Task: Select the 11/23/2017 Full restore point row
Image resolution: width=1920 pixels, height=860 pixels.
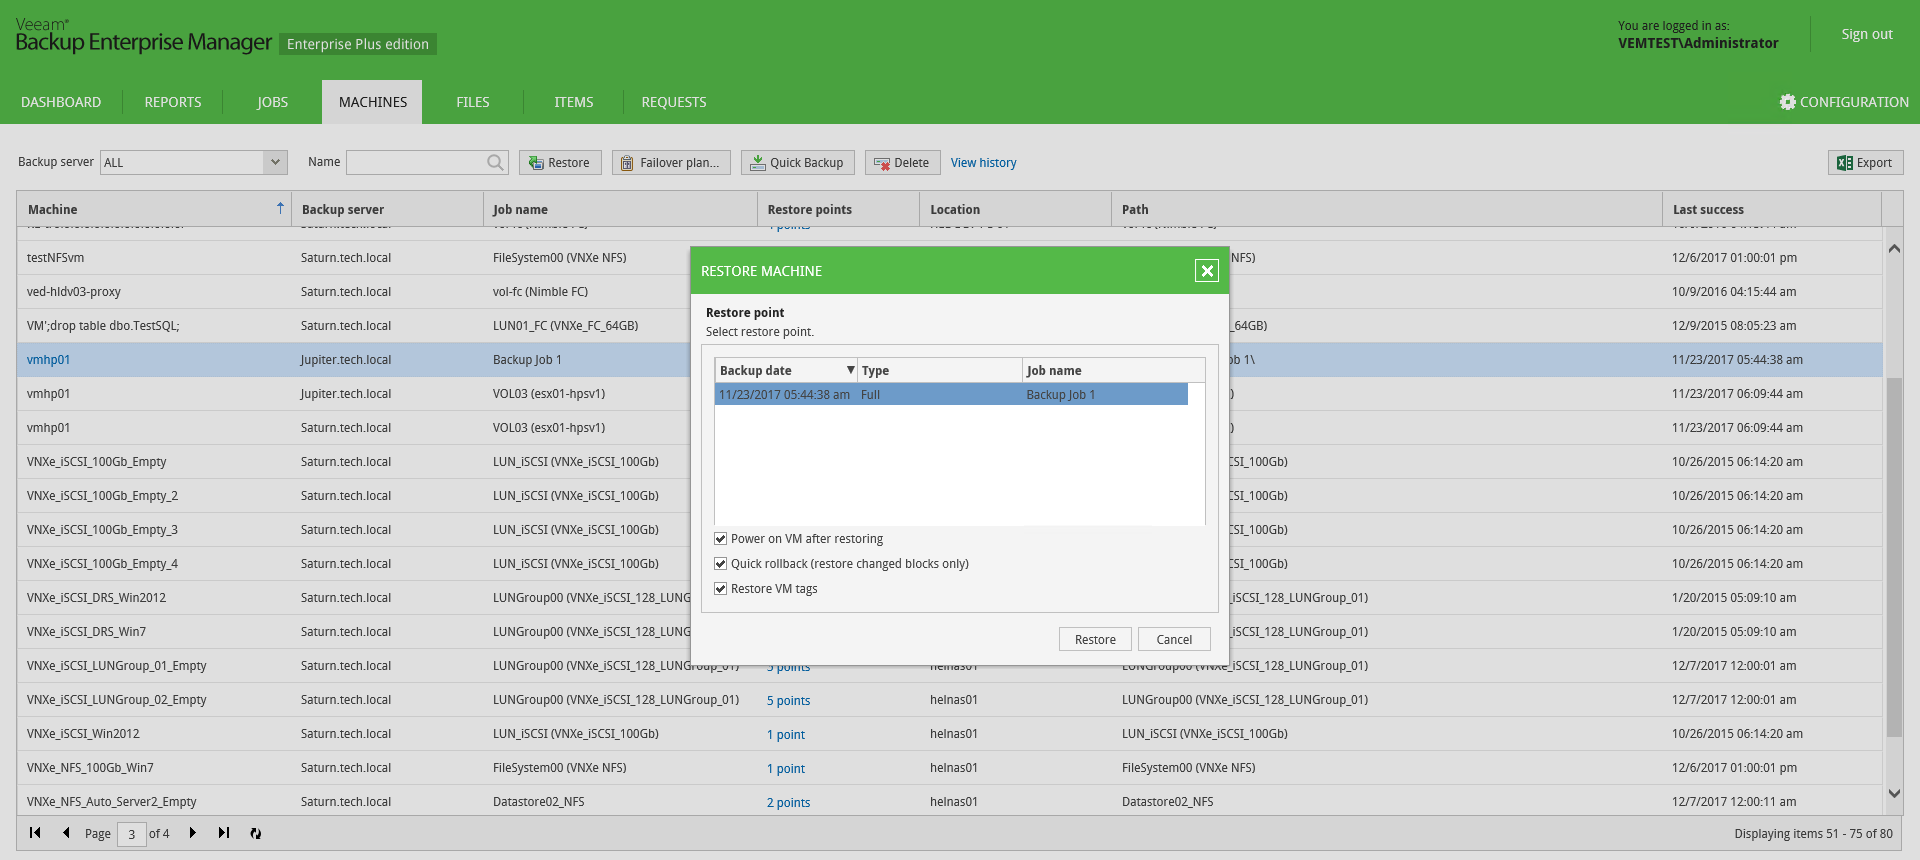Action: (x=951, y=394)
